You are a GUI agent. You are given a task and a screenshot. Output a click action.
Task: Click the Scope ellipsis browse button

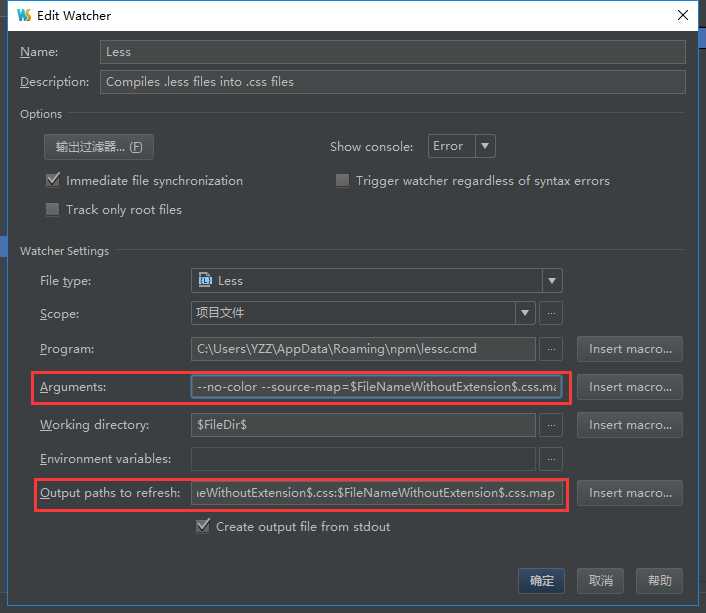click(551, 313)
